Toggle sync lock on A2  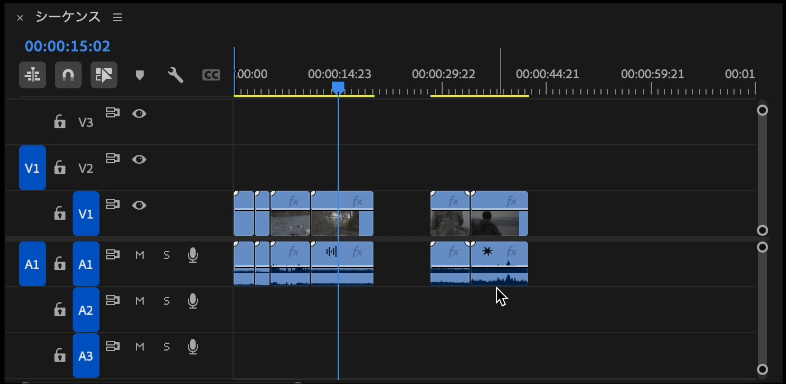tap(113, 300)
